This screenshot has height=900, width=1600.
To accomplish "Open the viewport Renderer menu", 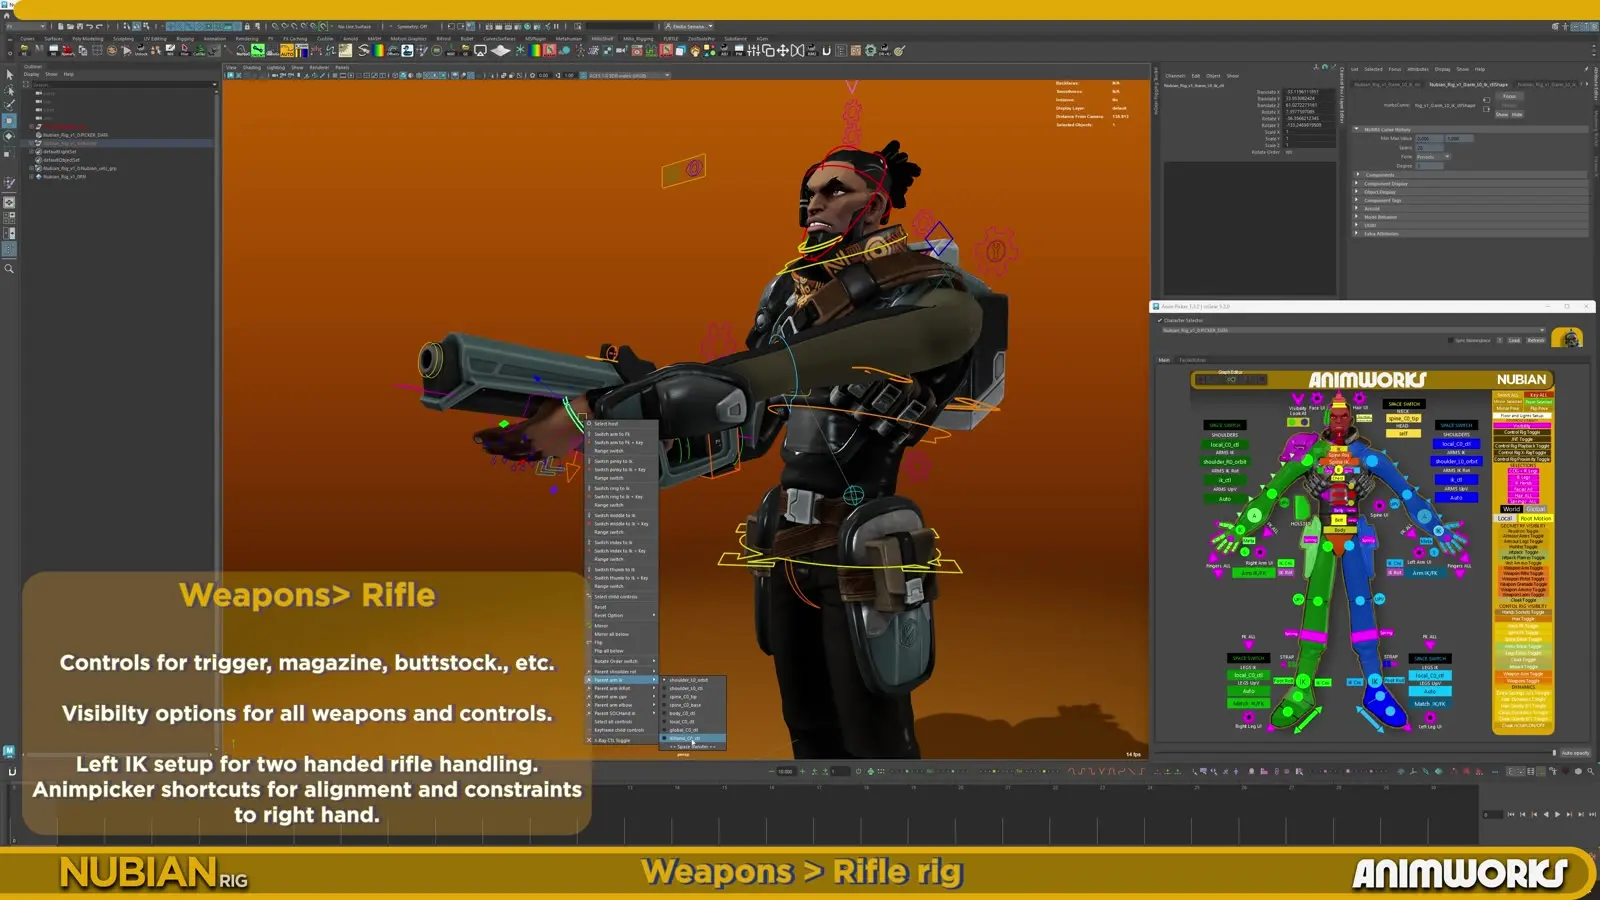I will [319, 68].
